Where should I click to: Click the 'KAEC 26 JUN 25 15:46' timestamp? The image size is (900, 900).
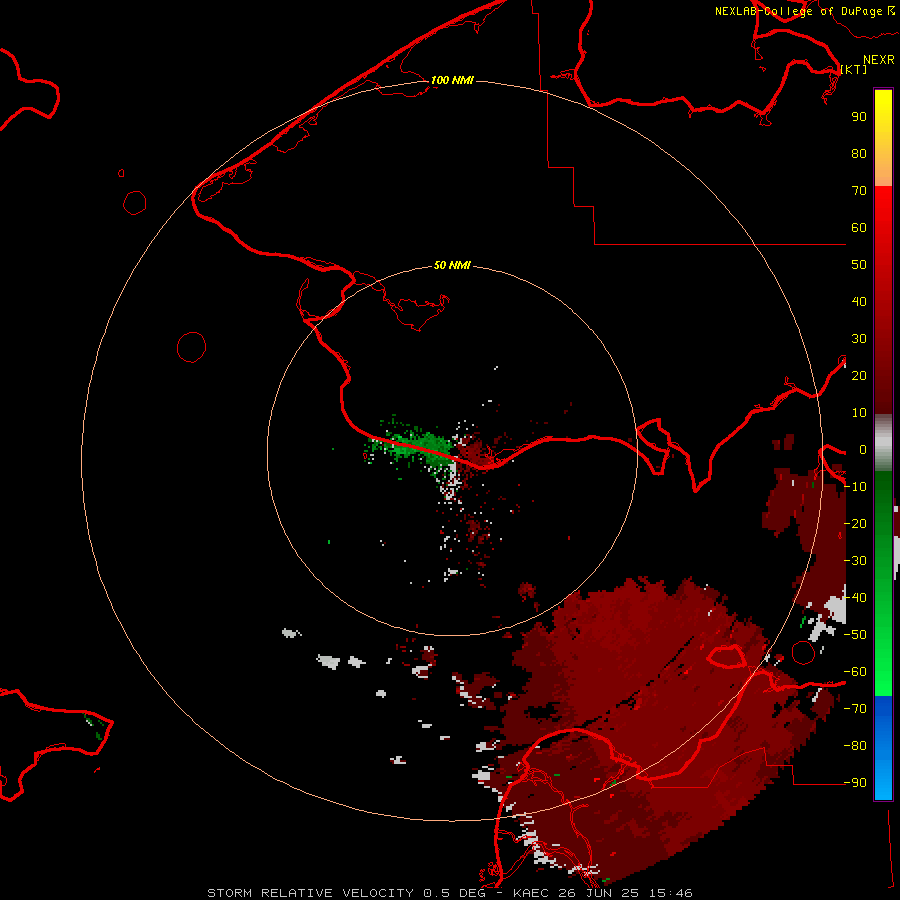tap(603, 893)
